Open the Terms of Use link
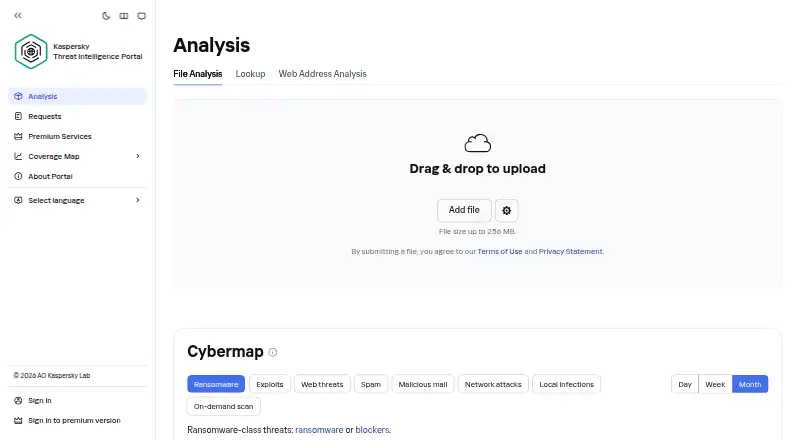Screen dimensions: 800x440 [500, 251]
